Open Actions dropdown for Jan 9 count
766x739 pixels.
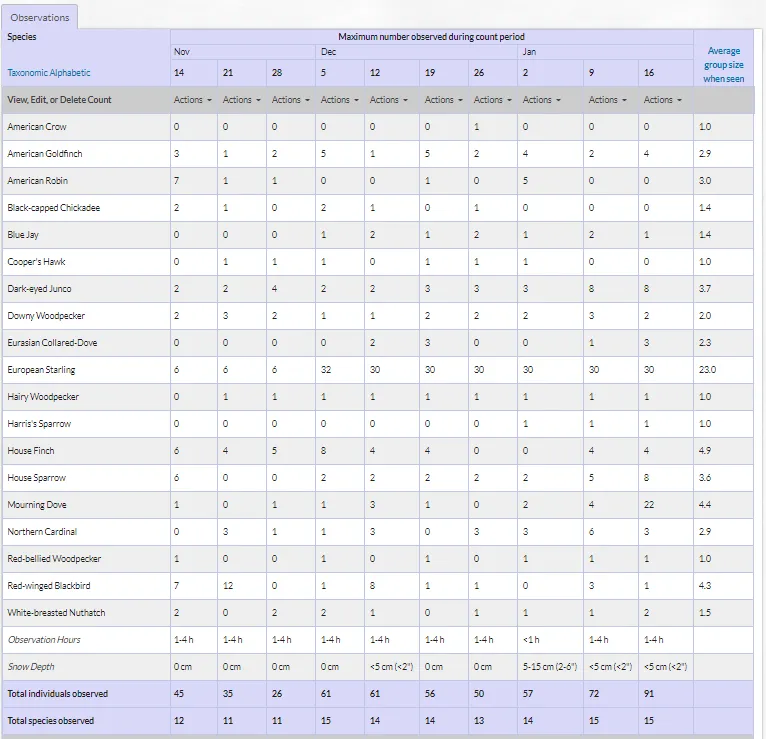pos(607,100)
